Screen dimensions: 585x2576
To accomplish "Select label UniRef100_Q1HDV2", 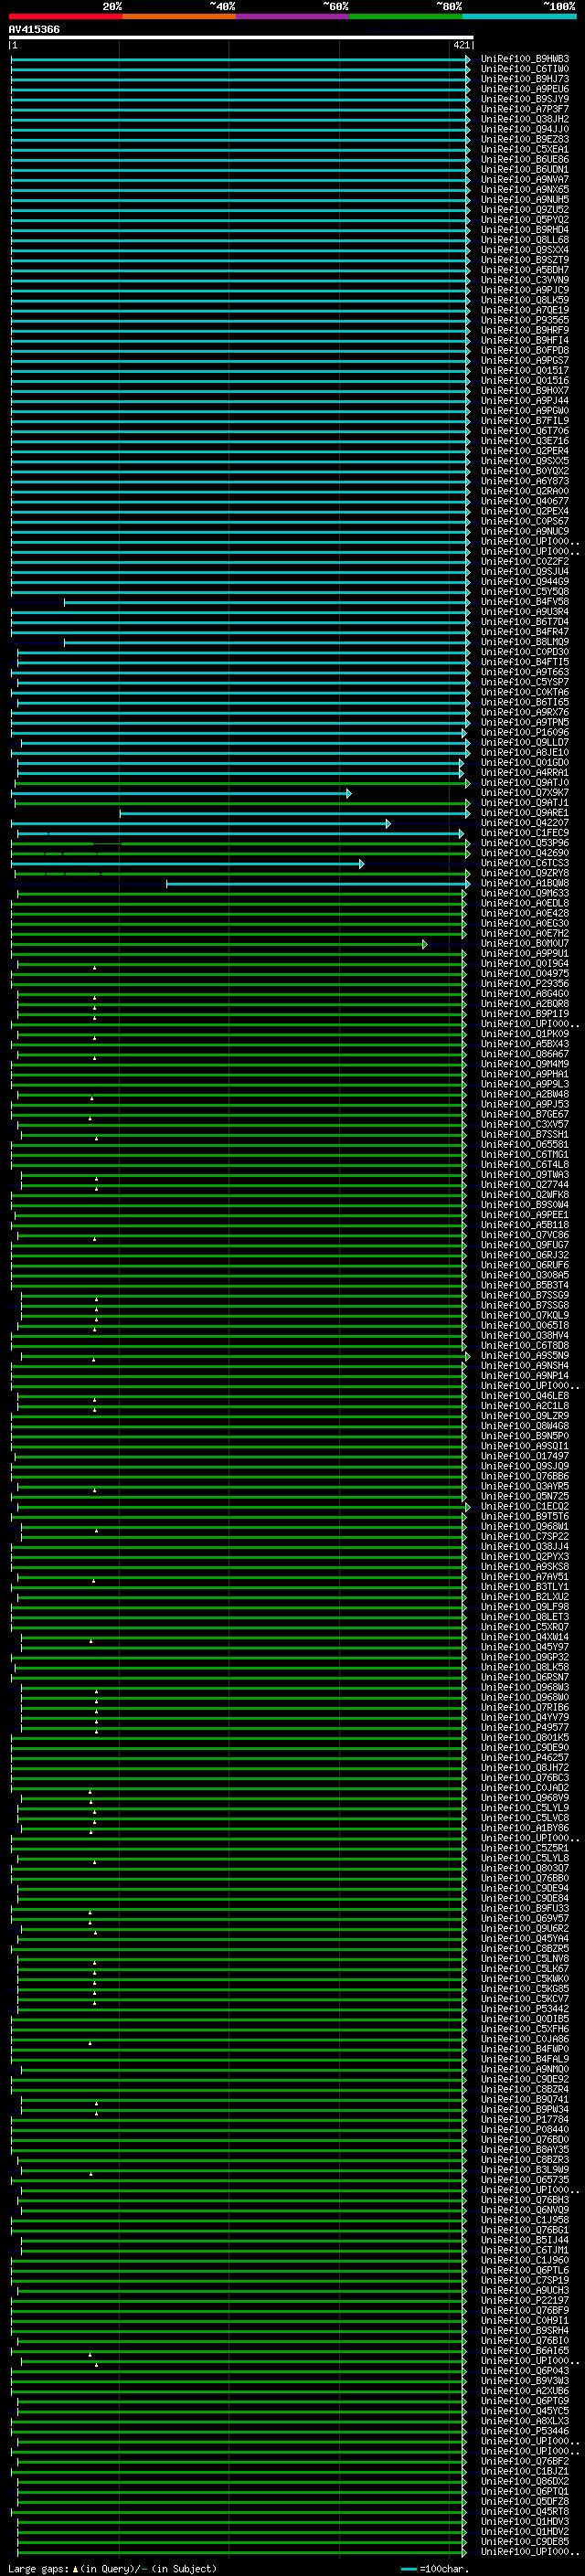I will (525, 2531).
